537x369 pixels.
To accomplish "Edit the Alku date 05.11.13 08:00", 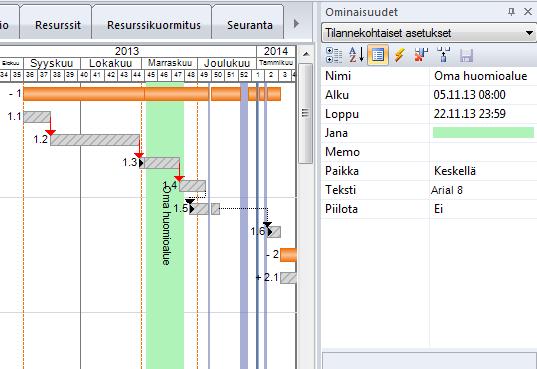I will coord(483,95).
